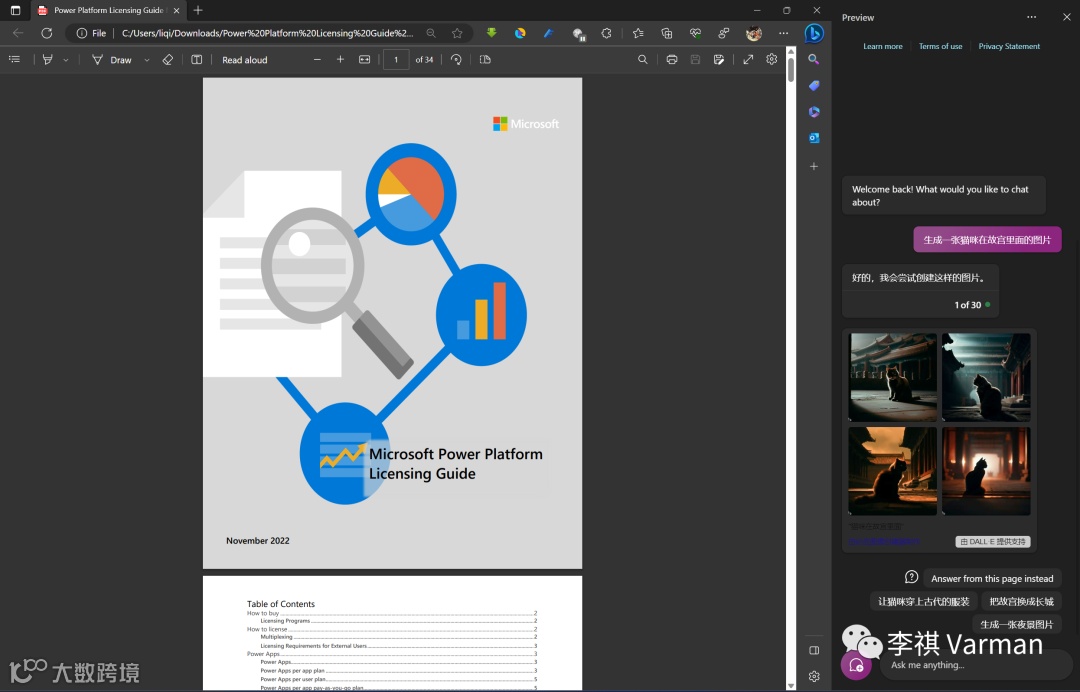The image size is (1080, 692).
Task: Expand the Draw tool options arrow
Action: (x=147, y=60)
